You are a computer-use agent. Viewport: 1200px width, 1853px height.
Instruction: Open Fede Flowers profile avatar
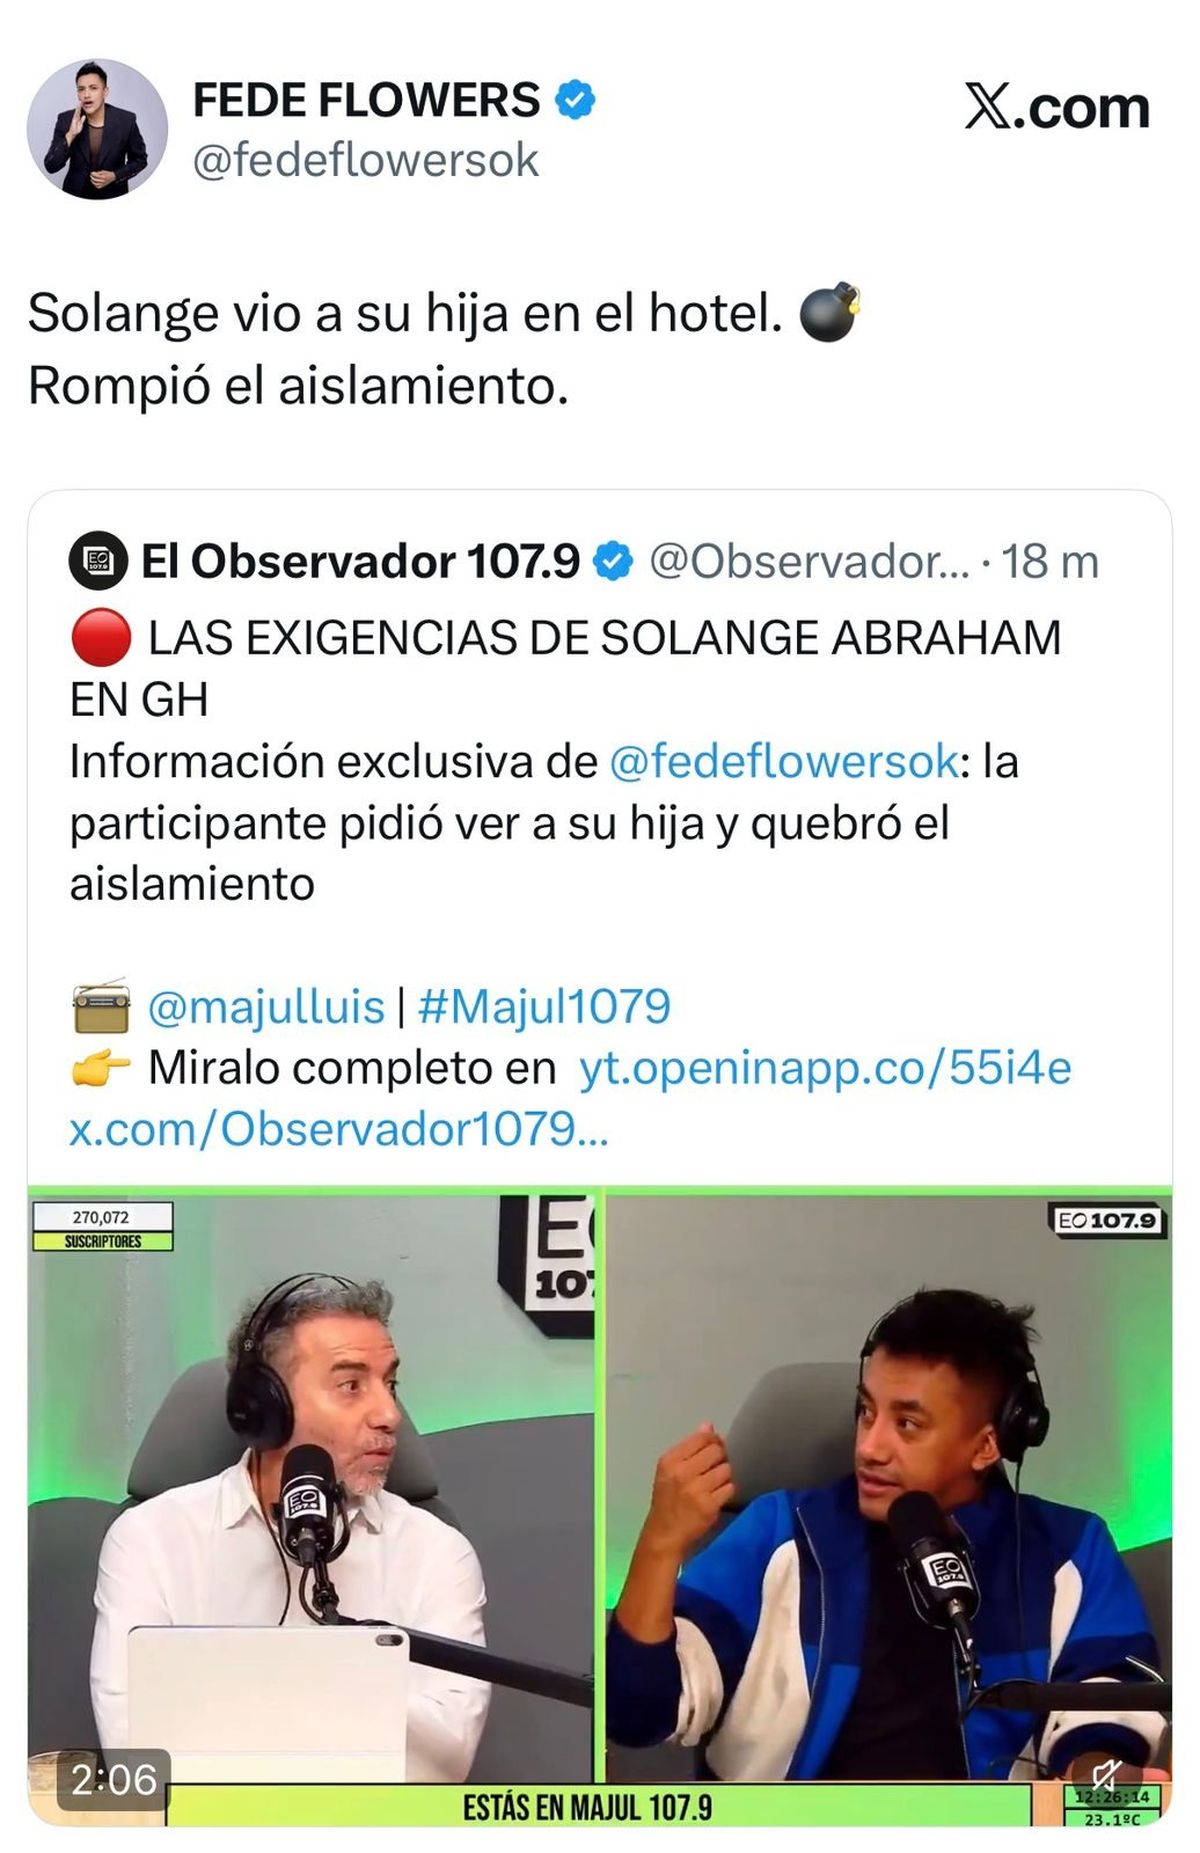coord(97,129)
